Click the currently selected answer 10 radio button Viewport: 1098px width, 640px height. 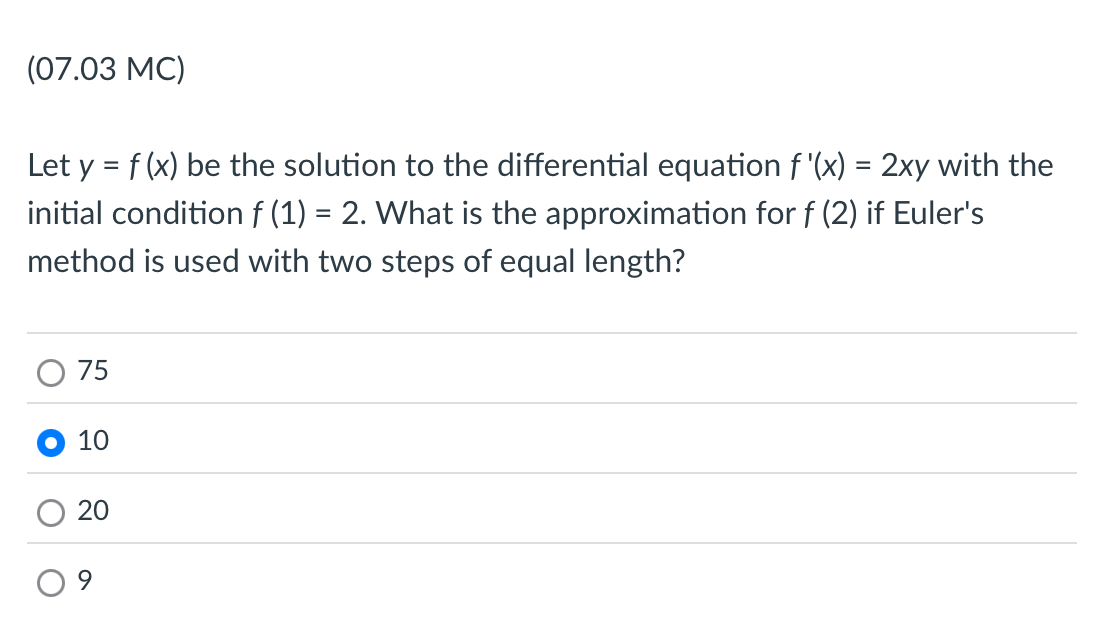(x=49, y=442)
